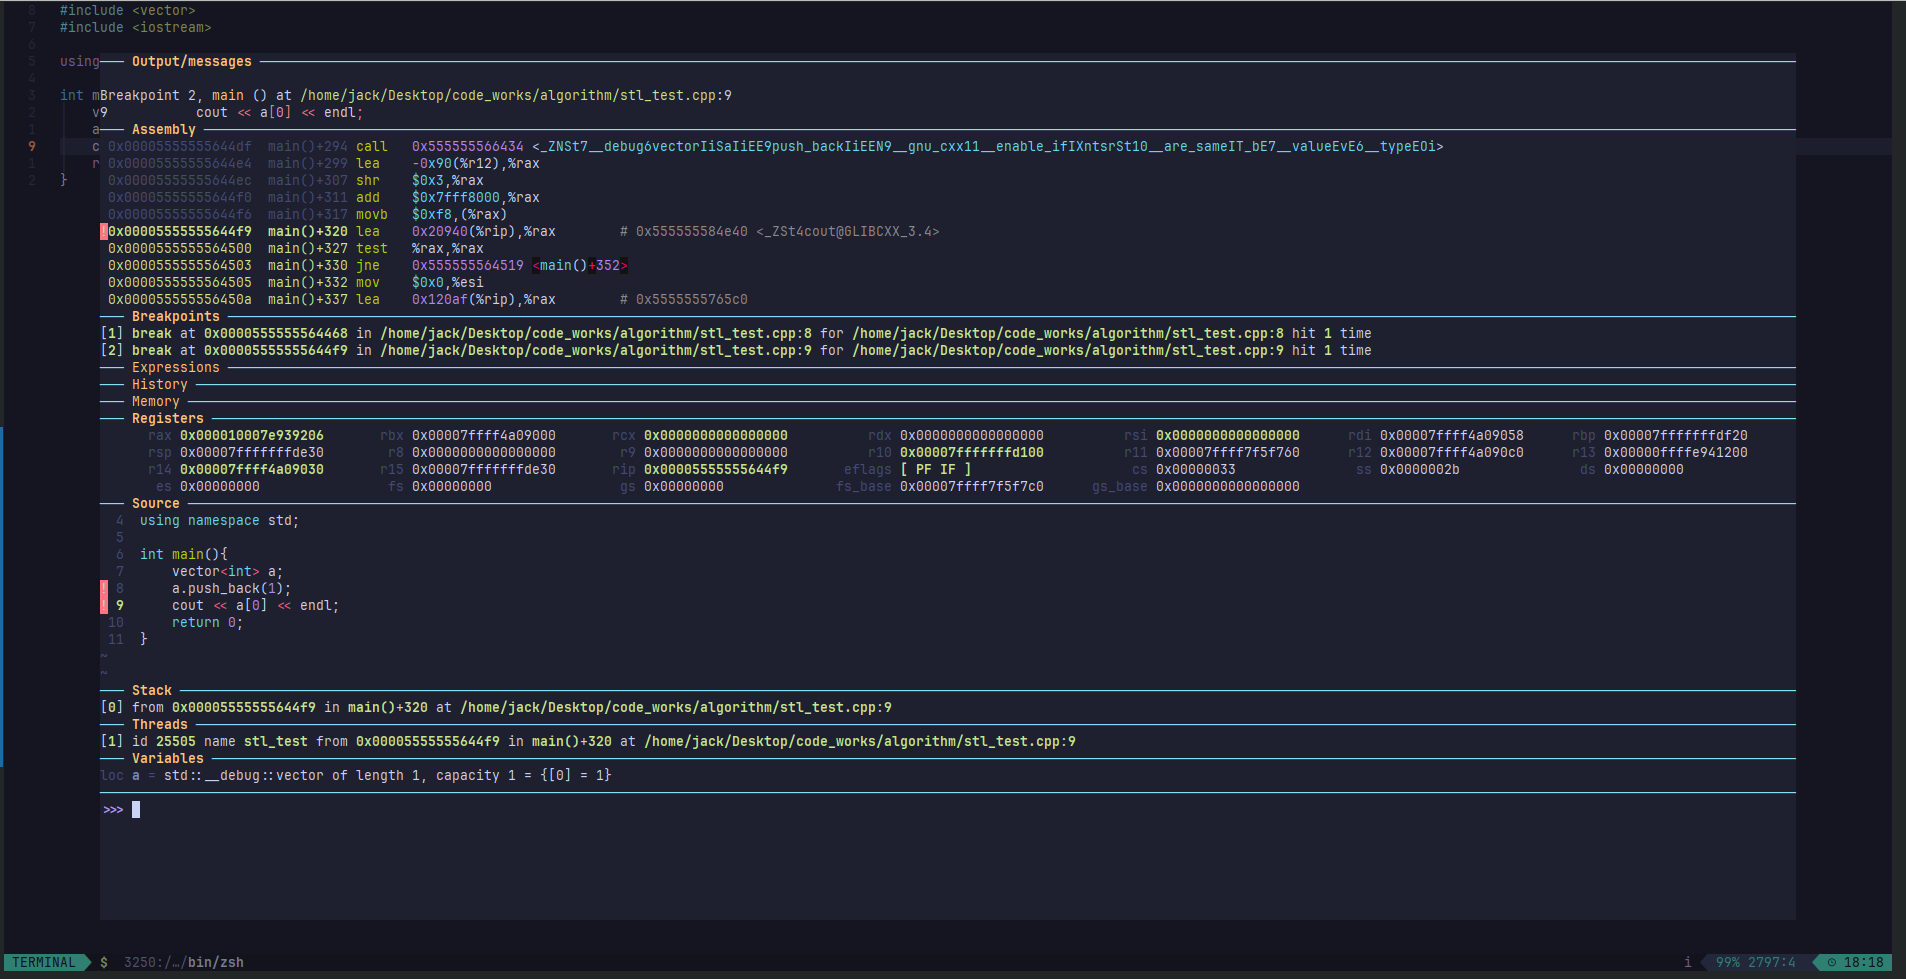This screenshot has width=1906, height=979.
Task: Click the 'Breakpoint 2, main ()' output message
Action: pyautogui.click(x=416, y=96)
